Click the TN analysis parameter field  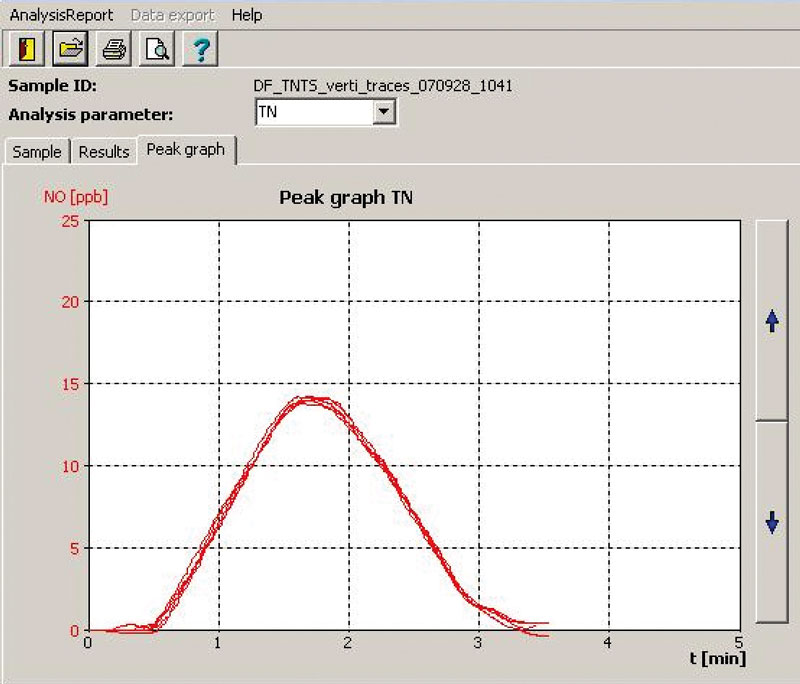click(x=314, y=112)
